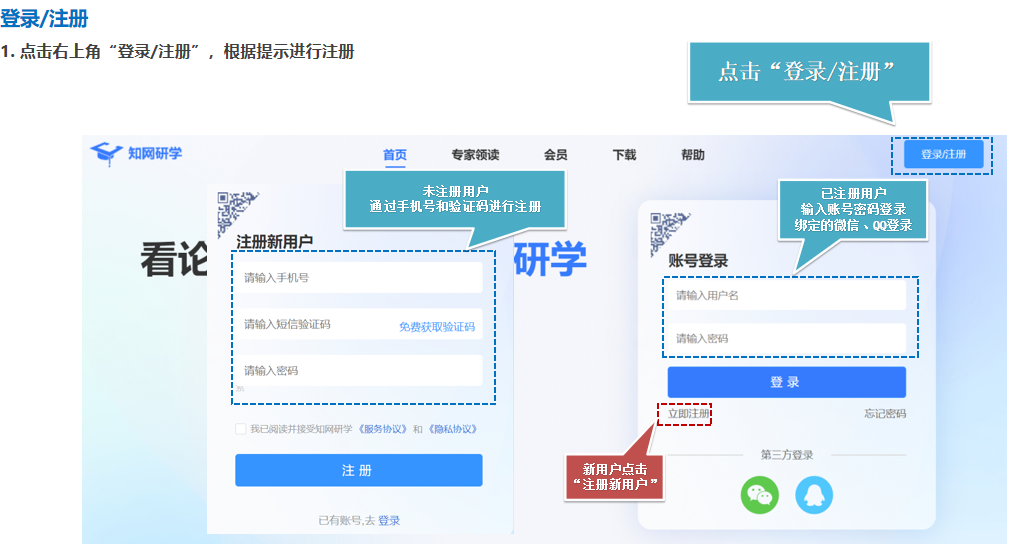Screen dimensions: 1016x548
Task: Click the 第三方登录 label
Action: point(787,455)
